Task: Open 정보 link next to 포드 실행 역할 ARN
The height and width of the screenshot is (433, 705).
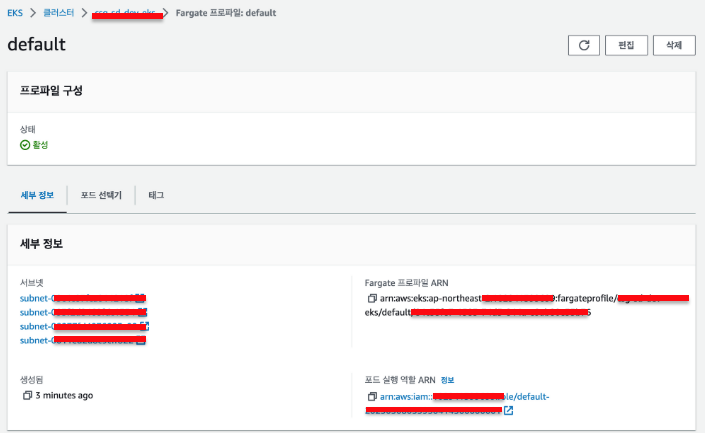Action: tap(447, 380)
